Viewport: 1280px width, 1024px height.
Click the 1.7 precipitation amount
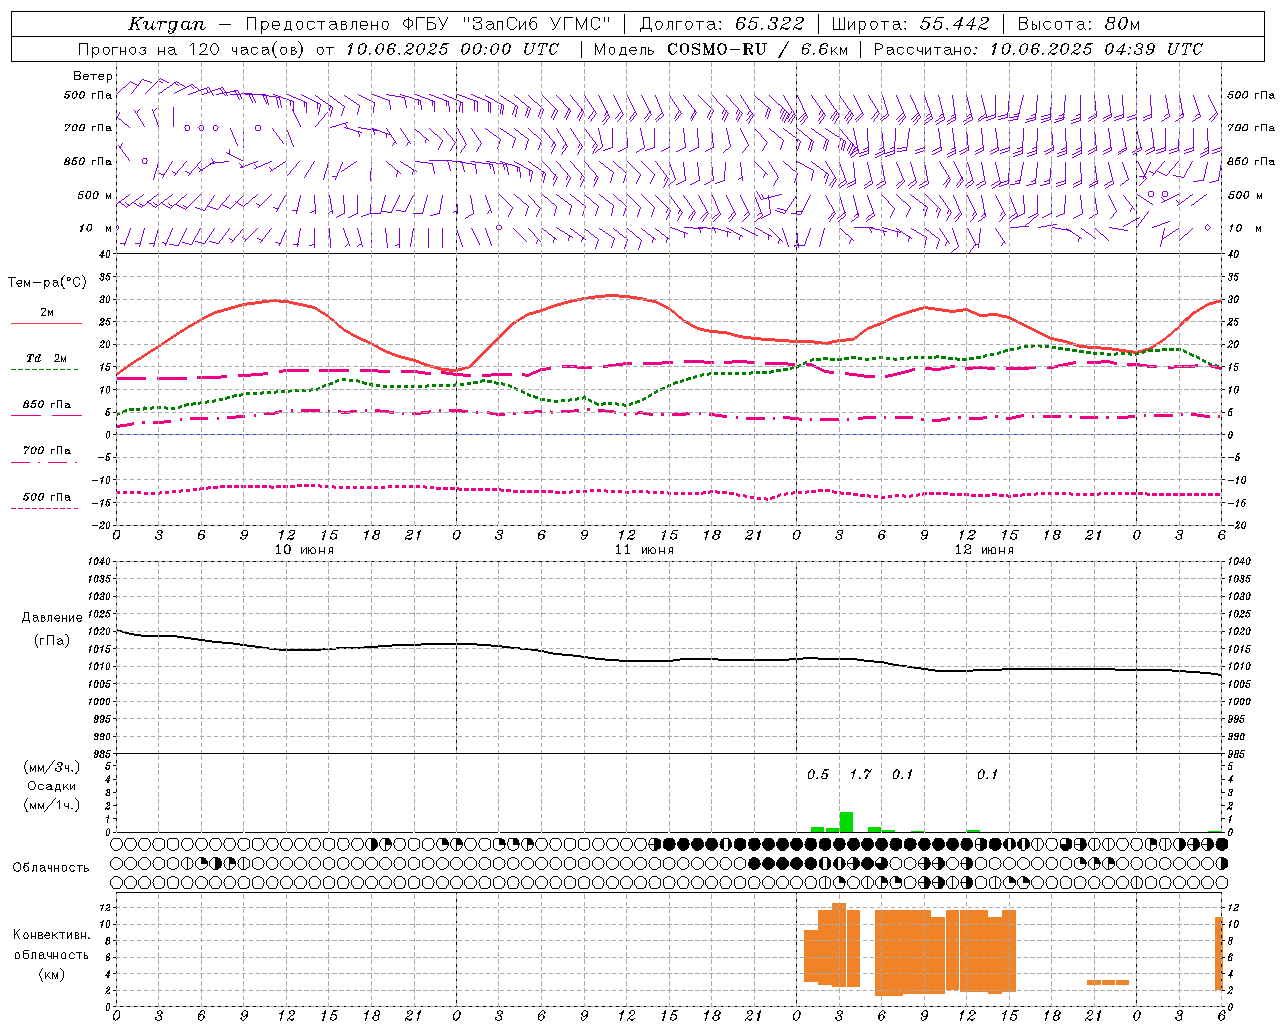point(860,774)
